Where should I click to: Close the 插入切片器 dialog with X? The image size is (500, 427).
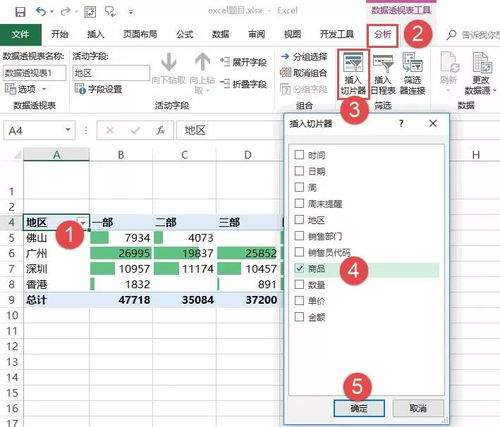tap(433, 124)
